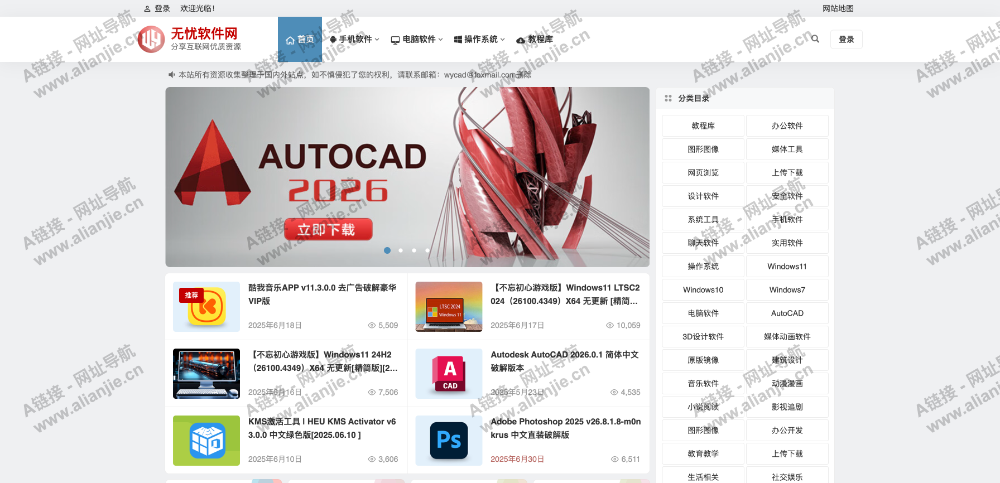
Task: Click 立即下载 on the AutoCAD banner
Action: point(328,229)
